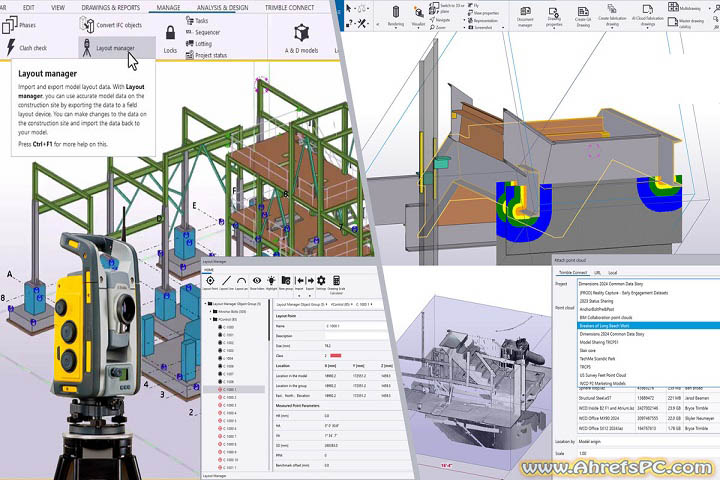Open View properties
Viewport: 720px width, 480px height.
click(483, 13)
